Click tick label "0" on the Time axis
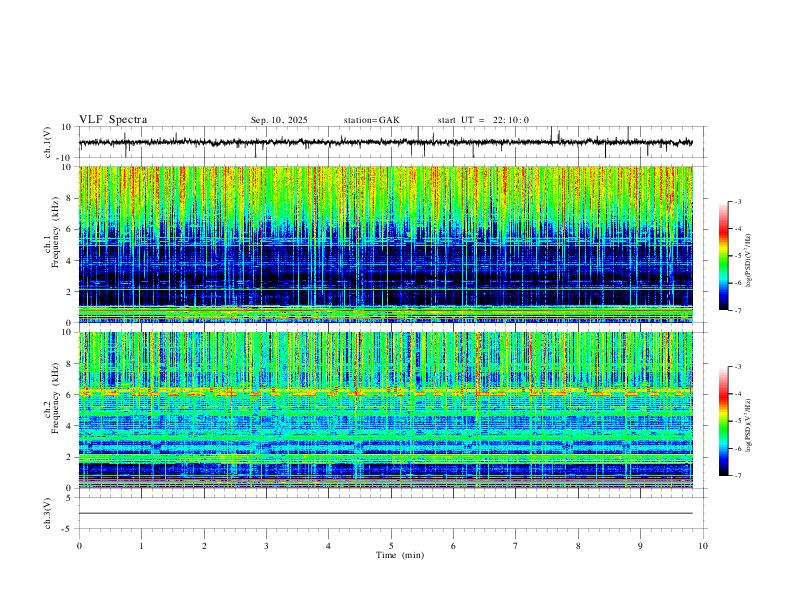This screenshot has width=792, height=612. 79,546
